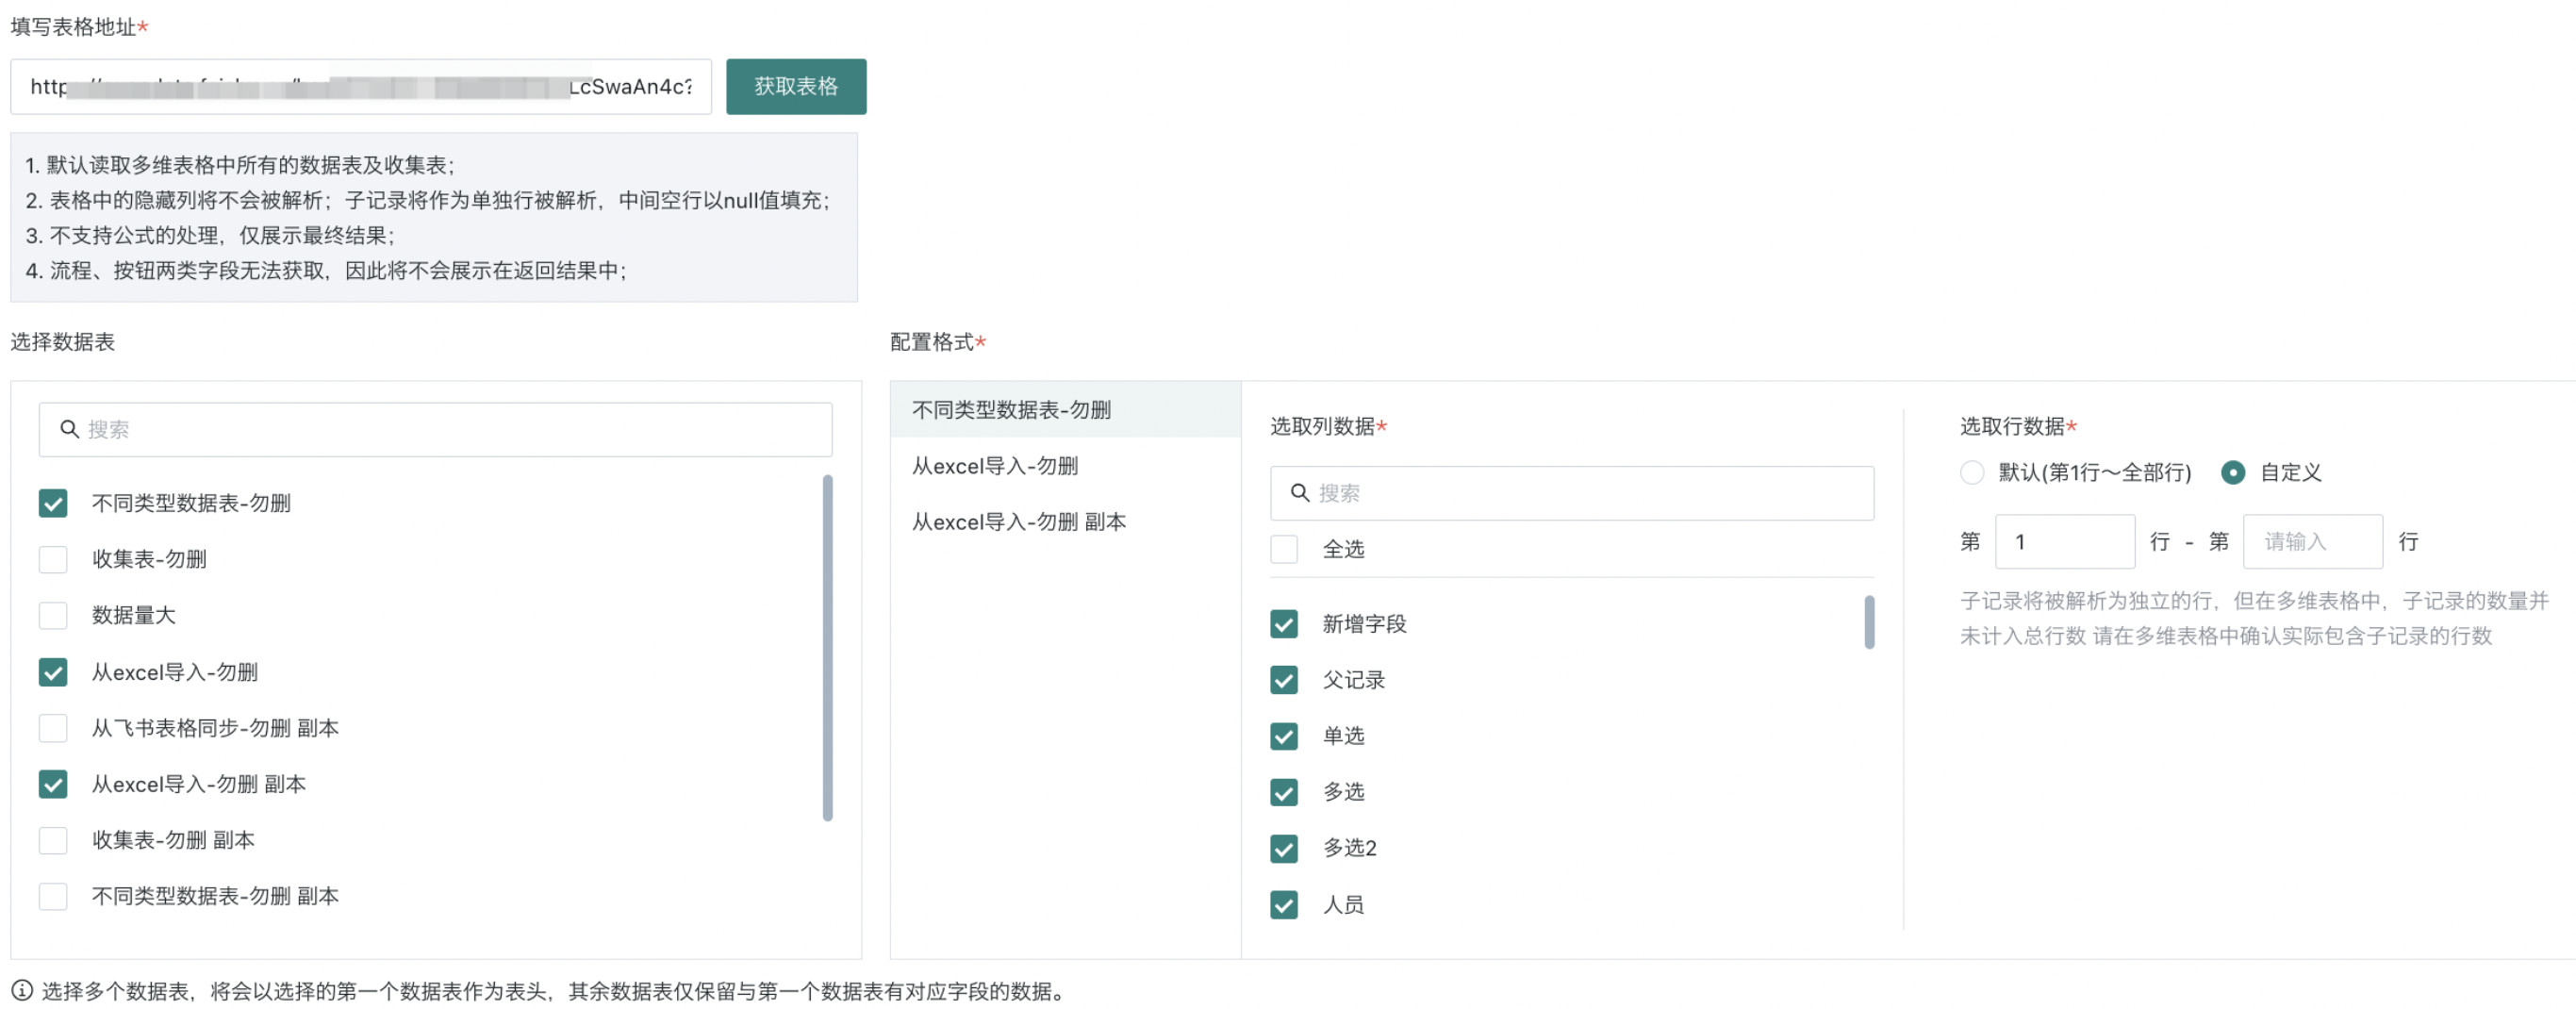The image size is (2576, 1009).
Task: Toggle the 全选 column checkbox
Action: (x=1284, y=549)
